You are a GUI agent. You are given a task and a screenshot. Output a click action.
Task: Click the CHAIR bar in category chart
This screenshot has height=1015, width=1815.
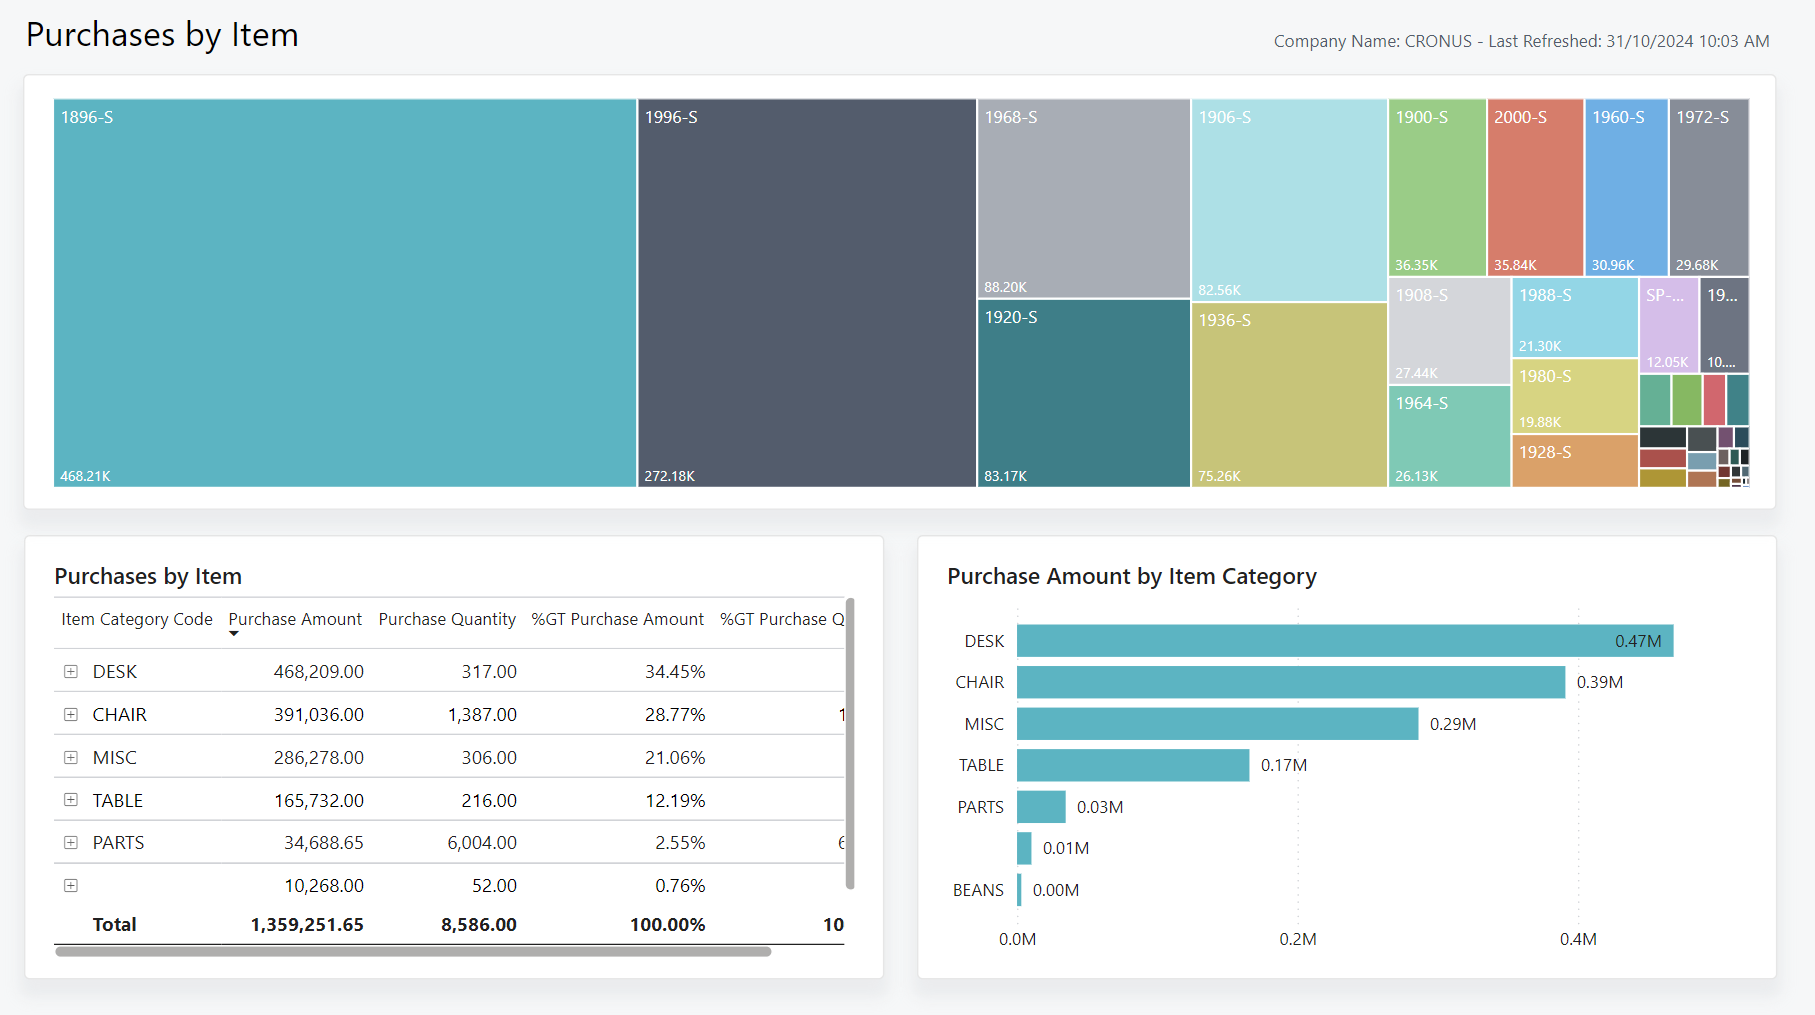click(1291, 682)
